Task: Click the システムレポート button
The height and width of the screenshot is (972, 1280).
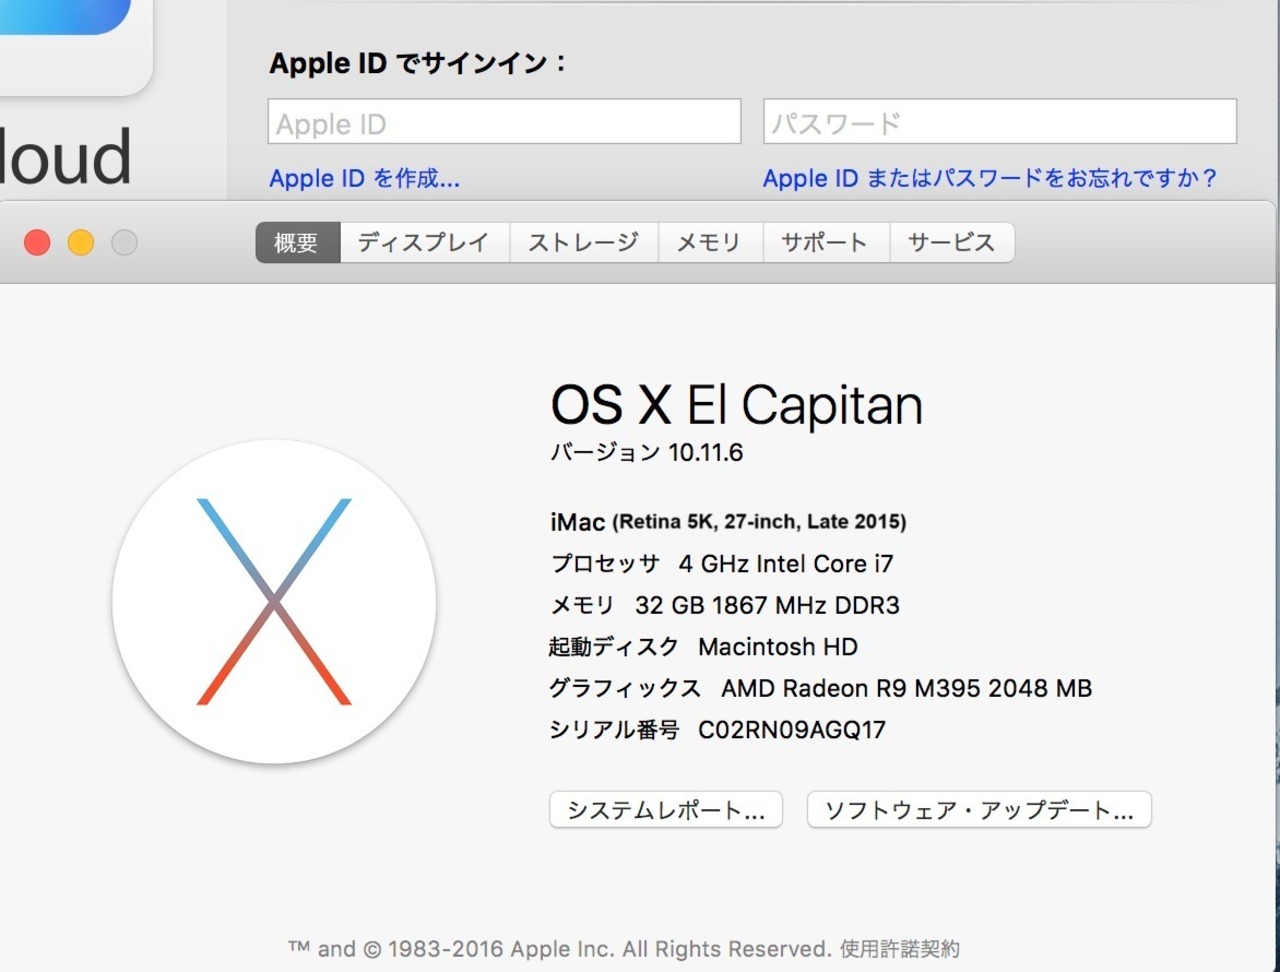Action: 666,810
